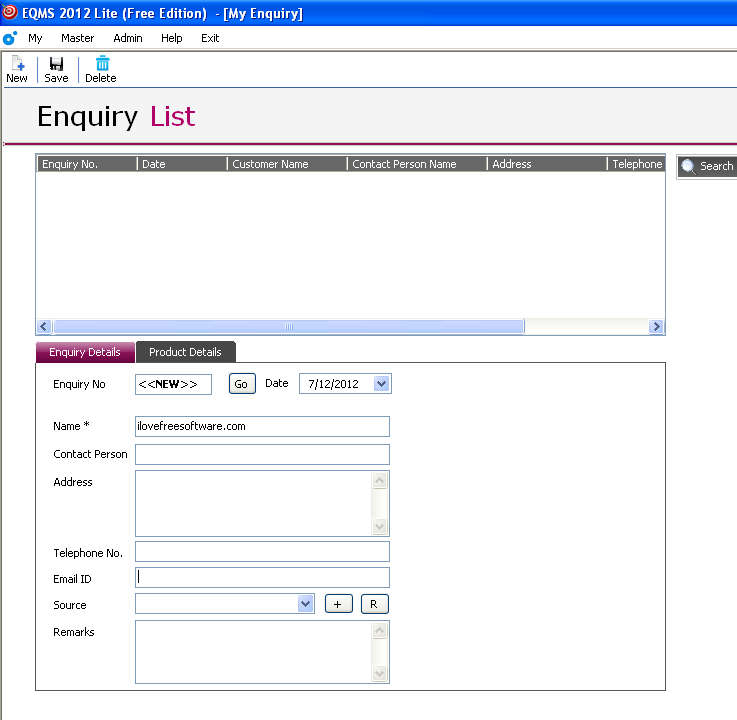
Task: Click the New document toolbar icon
Action: 18,63
